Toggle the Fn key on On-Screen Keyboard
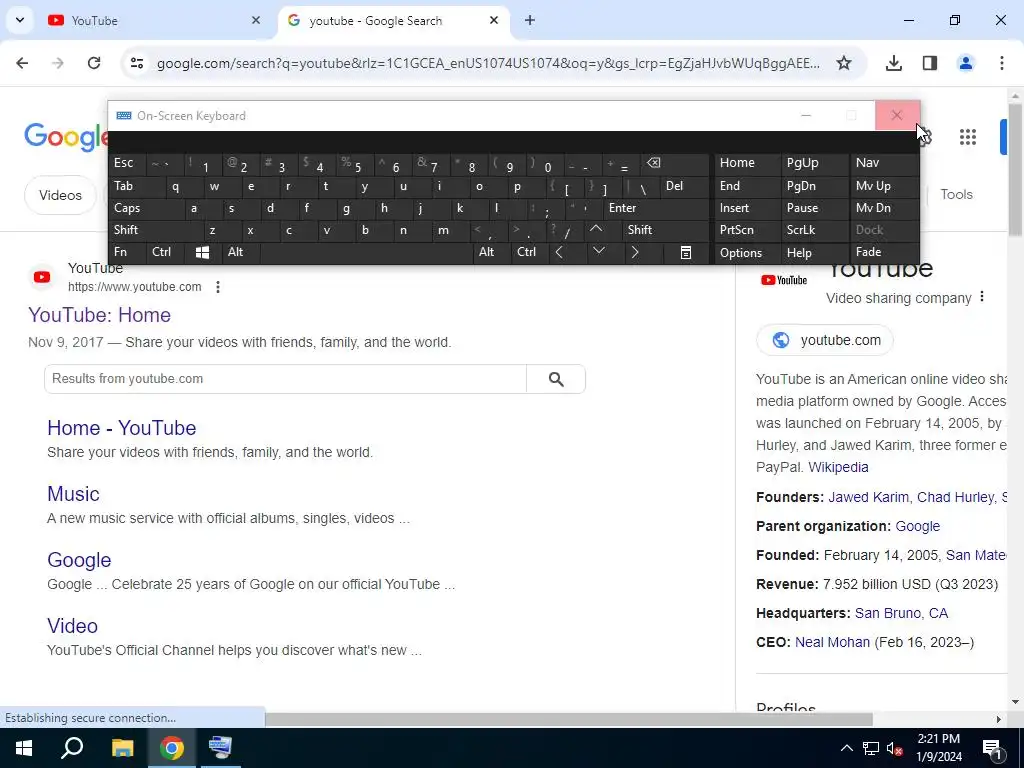 (127, 252)
